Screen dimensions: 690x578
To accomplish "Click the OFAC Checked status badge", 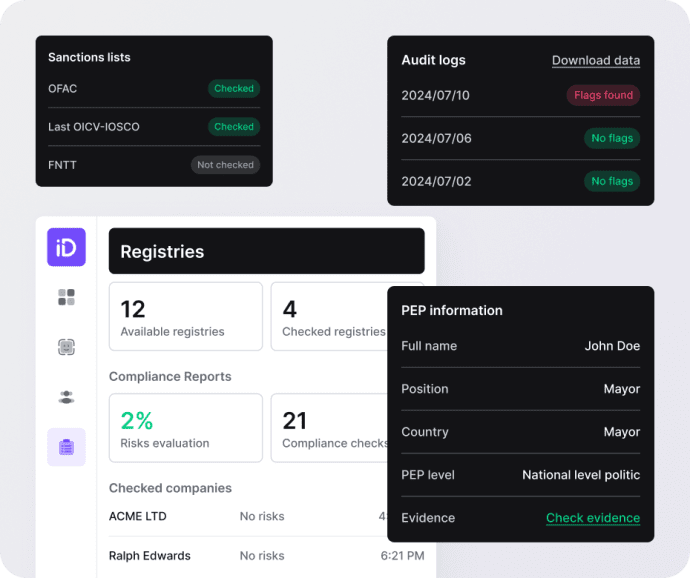I will [x=234, y=88].
